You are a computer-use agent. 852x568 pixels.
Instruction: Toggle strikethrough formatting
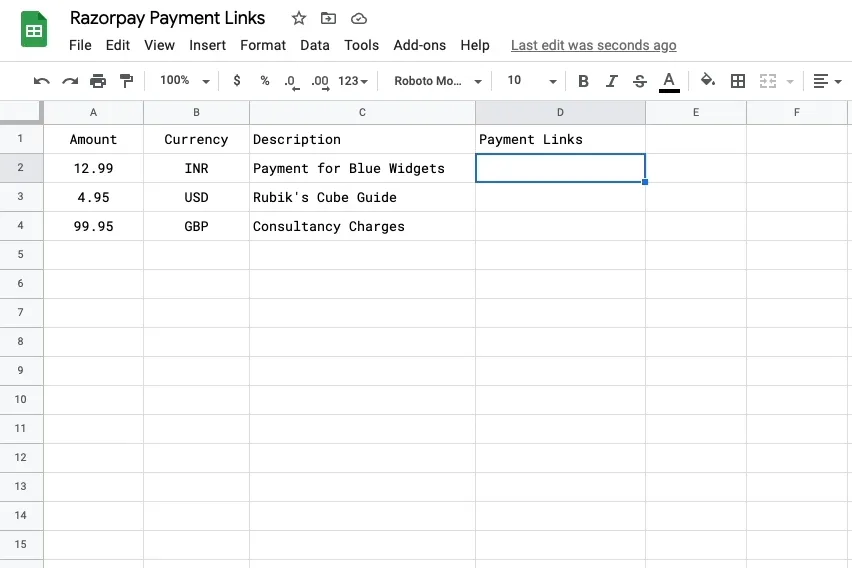pyautogui.click(x=640, y=81)
